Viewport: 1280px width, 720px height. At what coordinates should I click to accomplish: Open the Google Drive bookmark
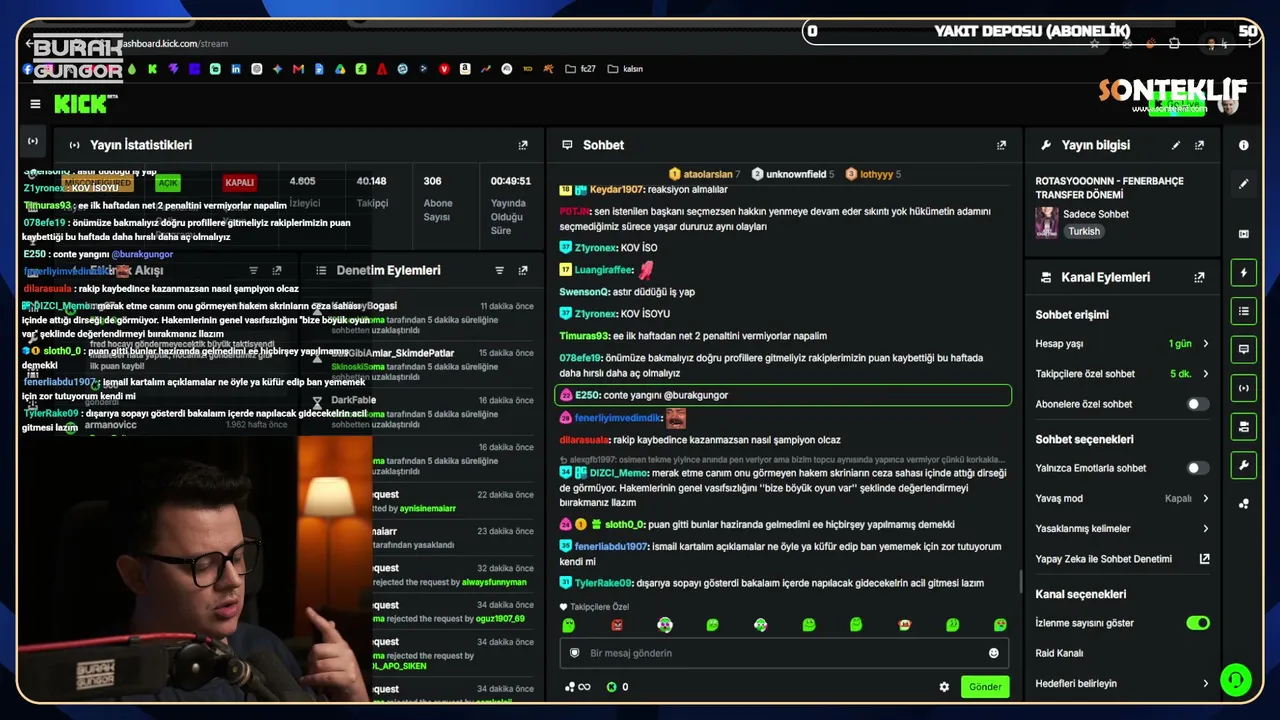340,69
